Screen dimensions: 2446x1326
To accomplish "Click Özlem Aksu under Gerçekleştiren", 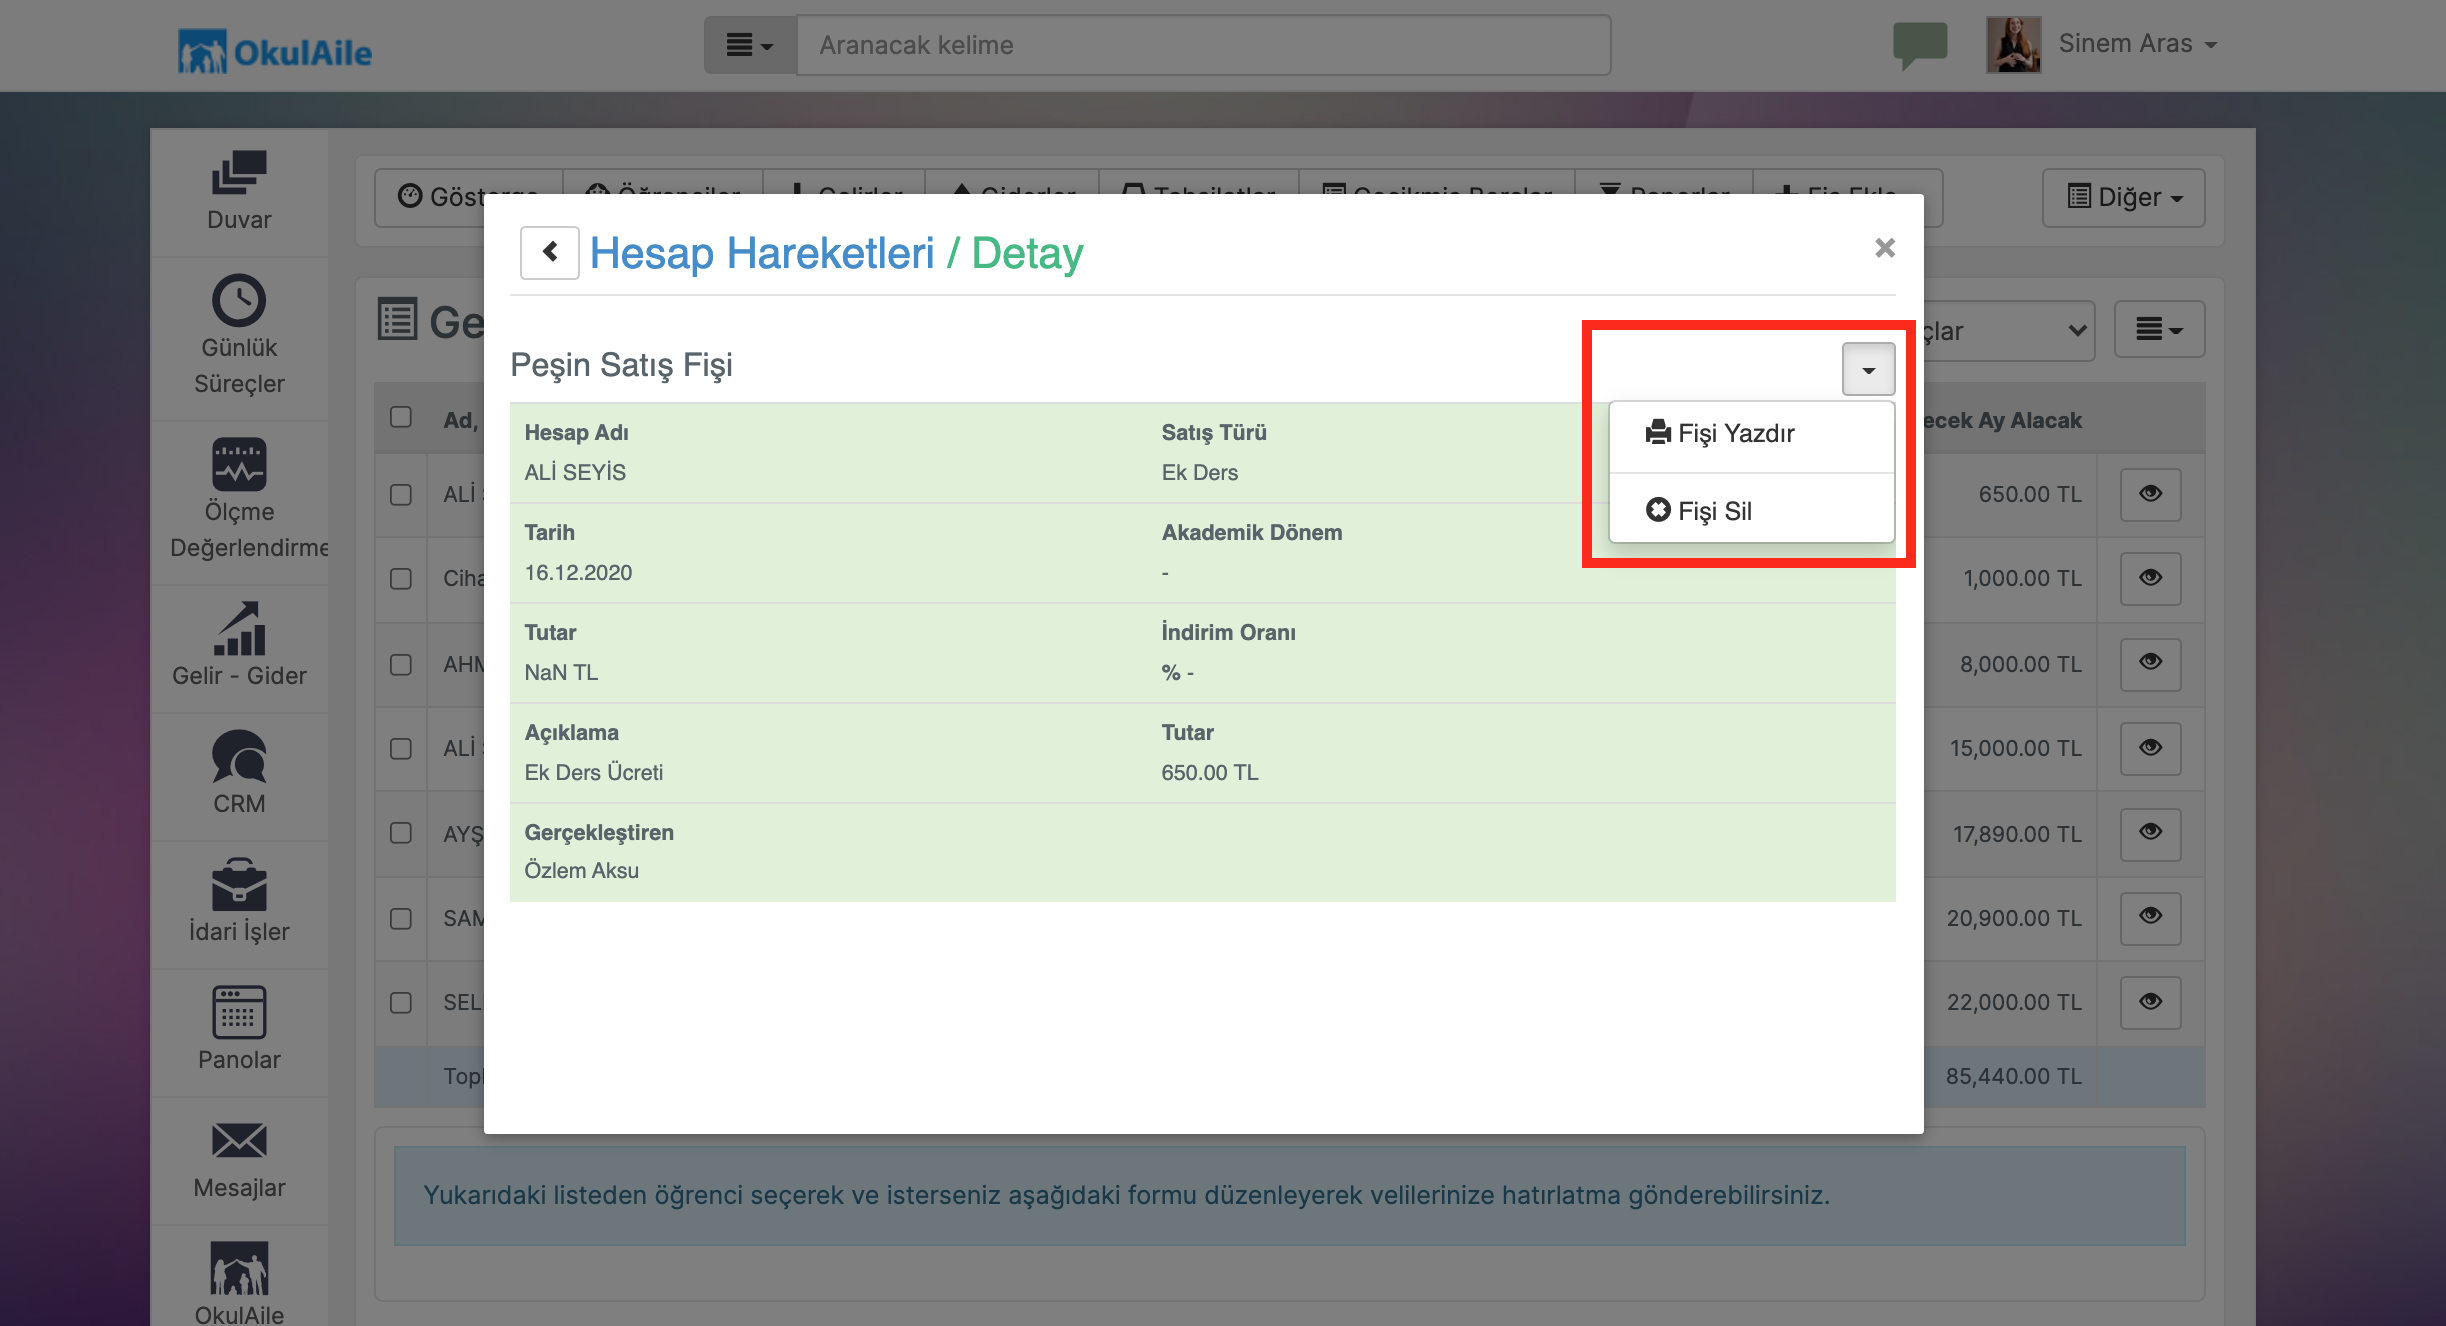I will [x=581, y=870].
